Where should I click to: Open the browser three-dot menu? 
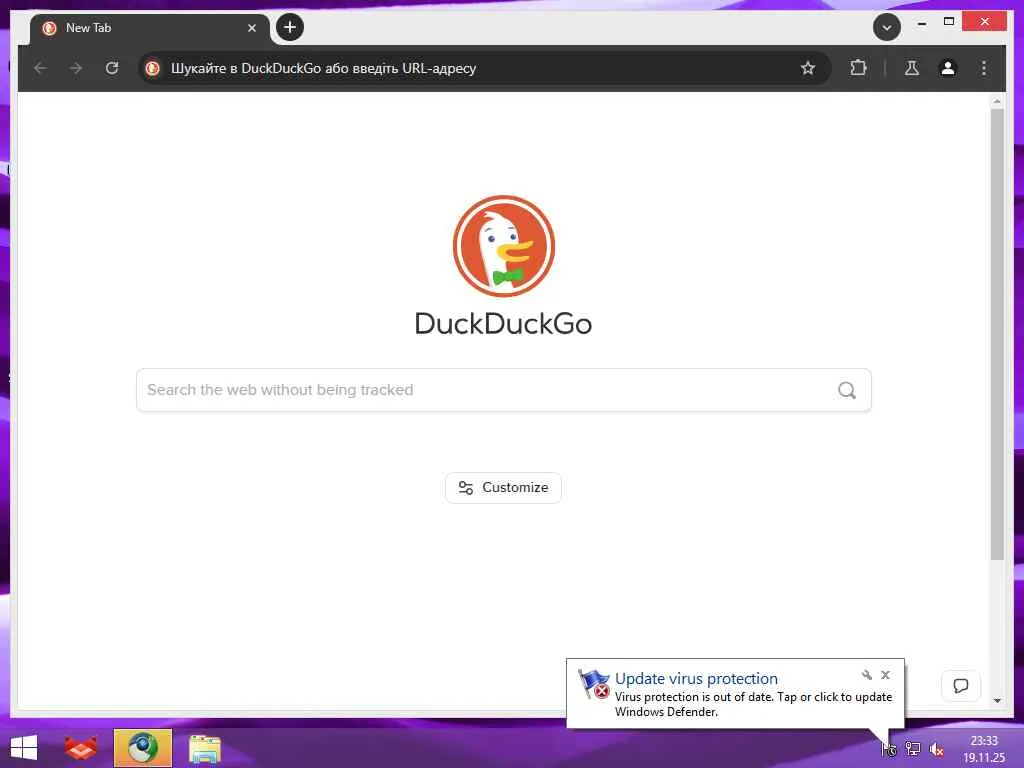[984, 68]
